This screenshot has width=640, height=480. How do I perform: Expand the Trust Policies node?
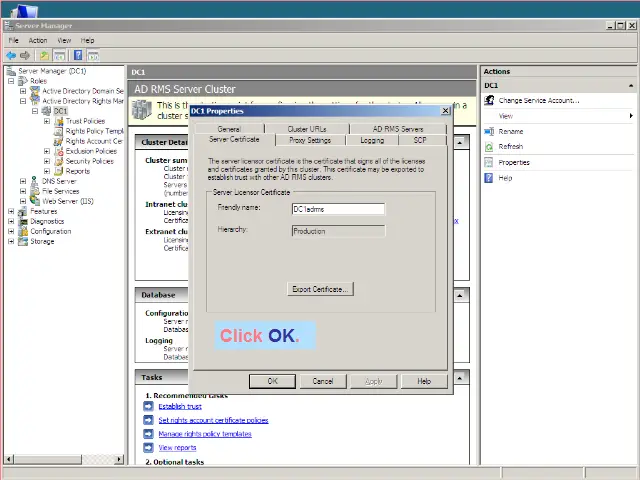tap(47, 121)
